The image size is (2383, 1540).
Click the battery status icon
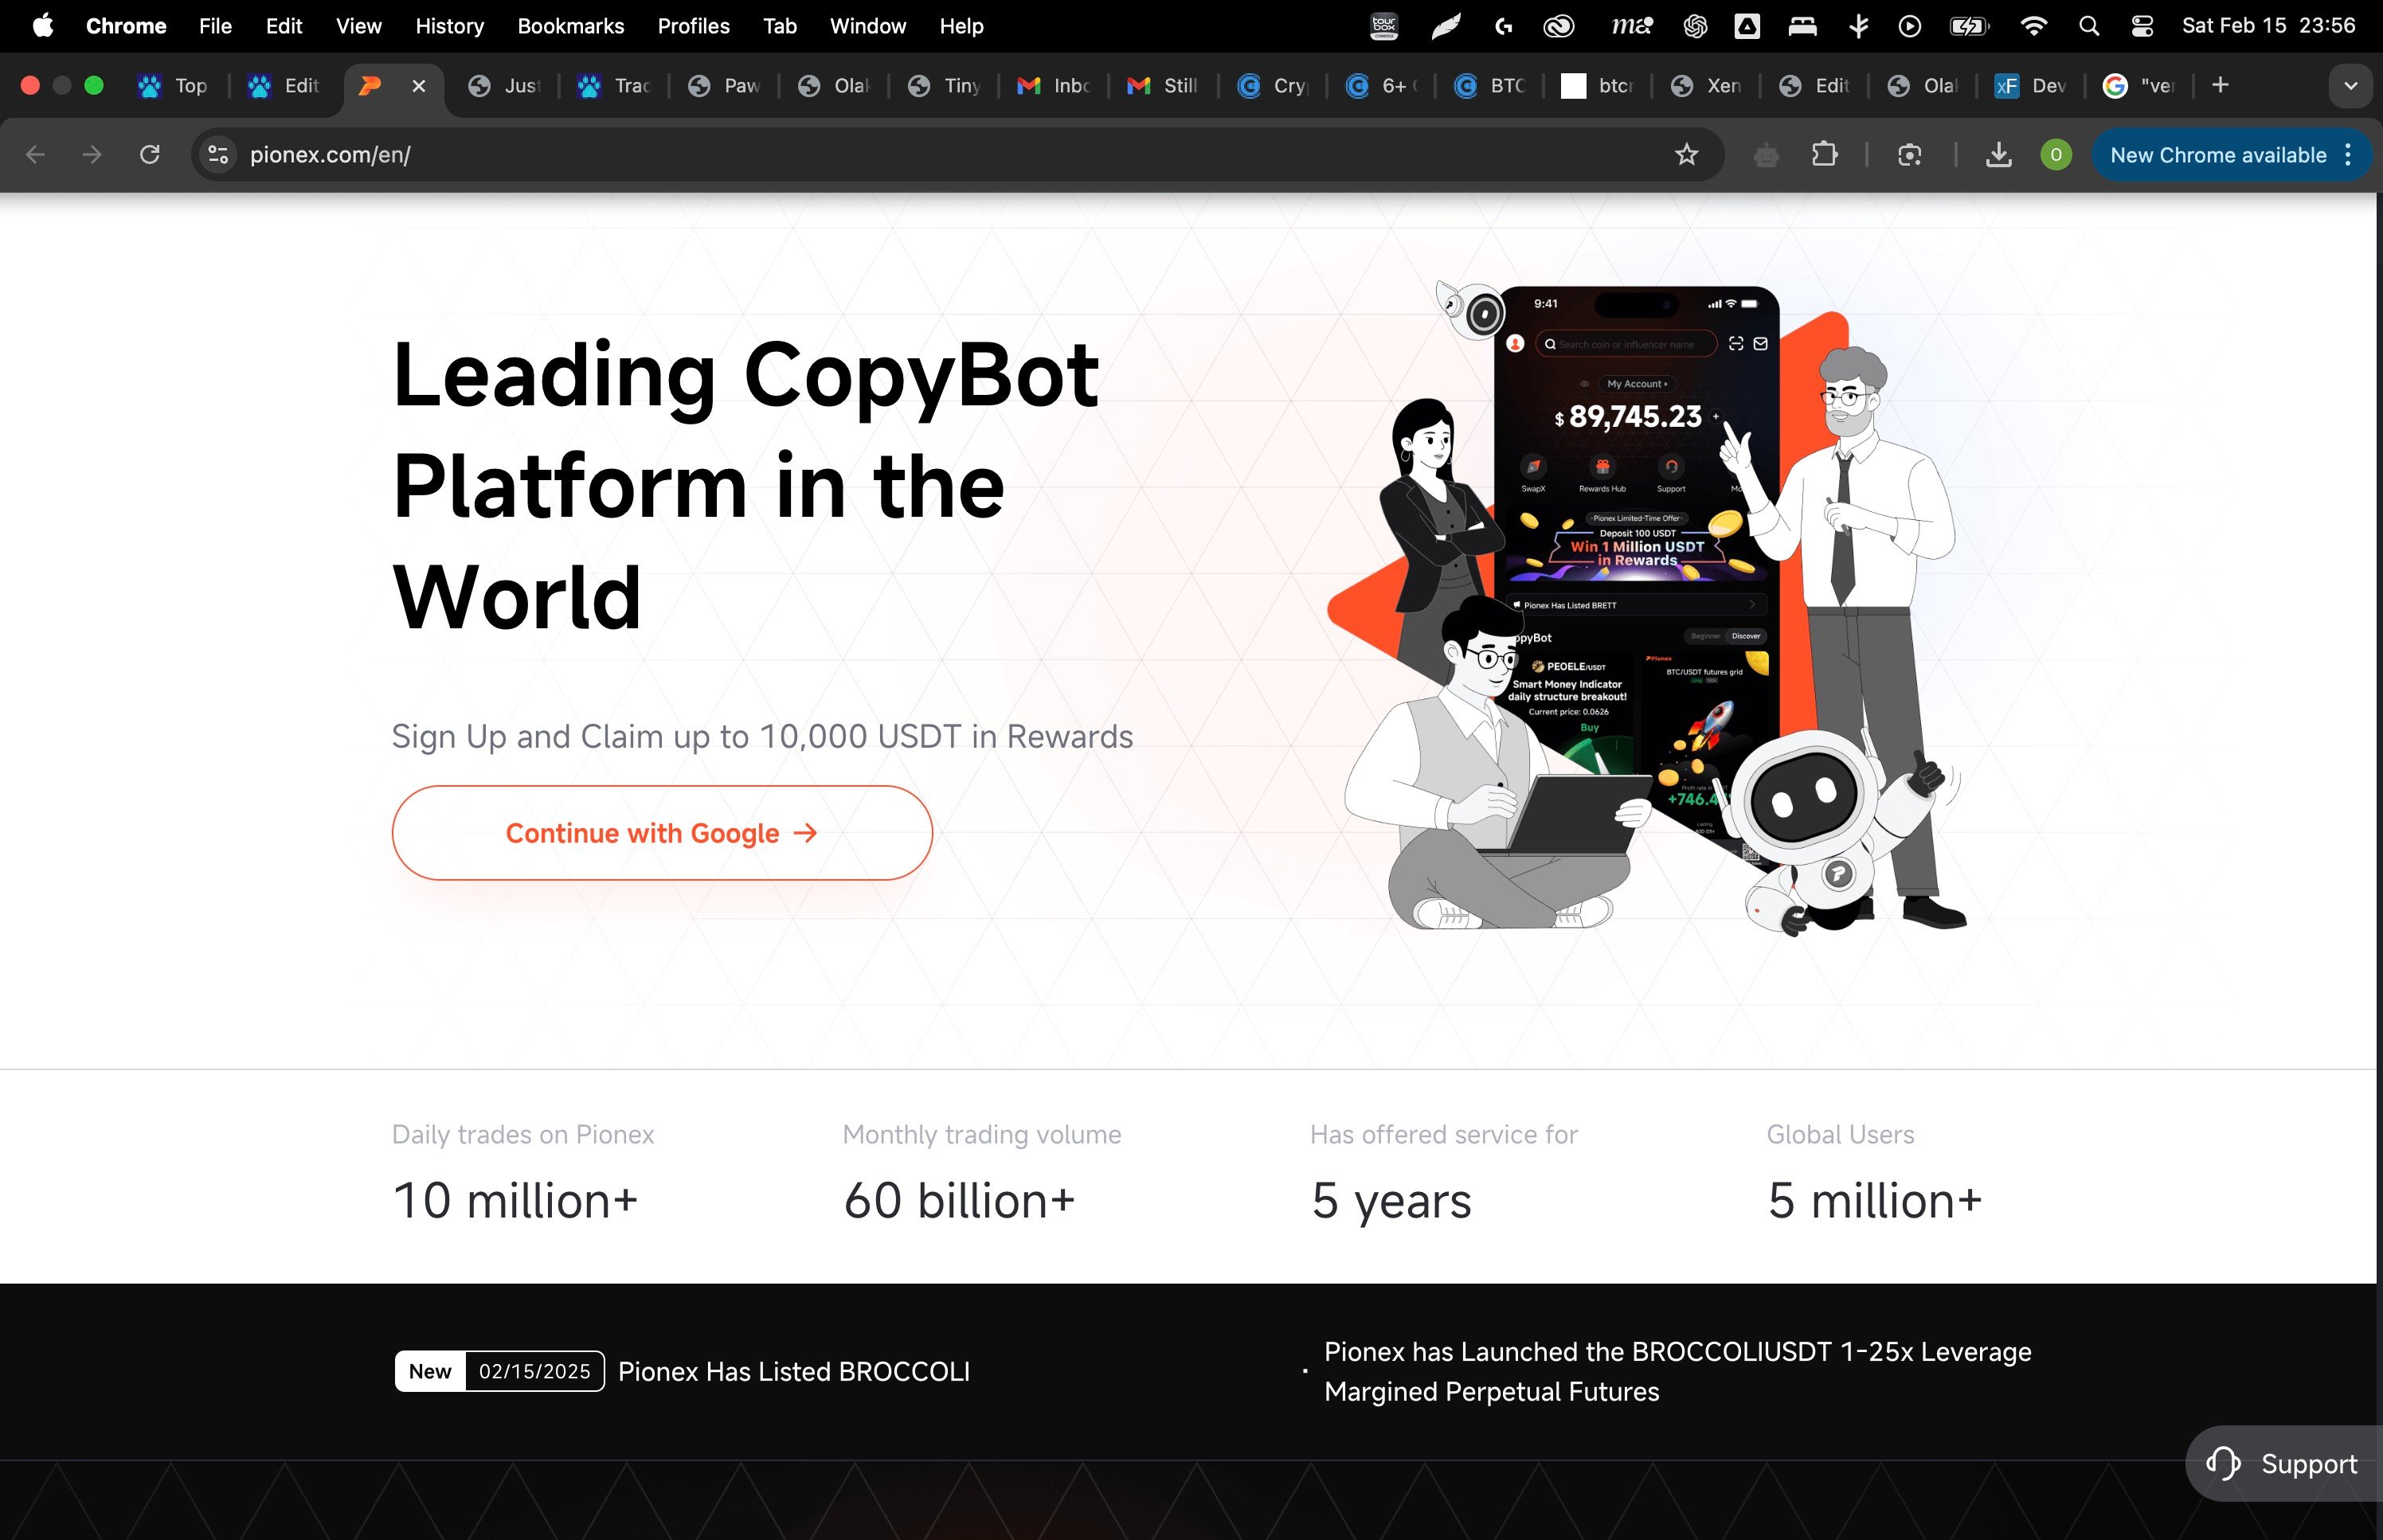click(x=1969, y=26)
